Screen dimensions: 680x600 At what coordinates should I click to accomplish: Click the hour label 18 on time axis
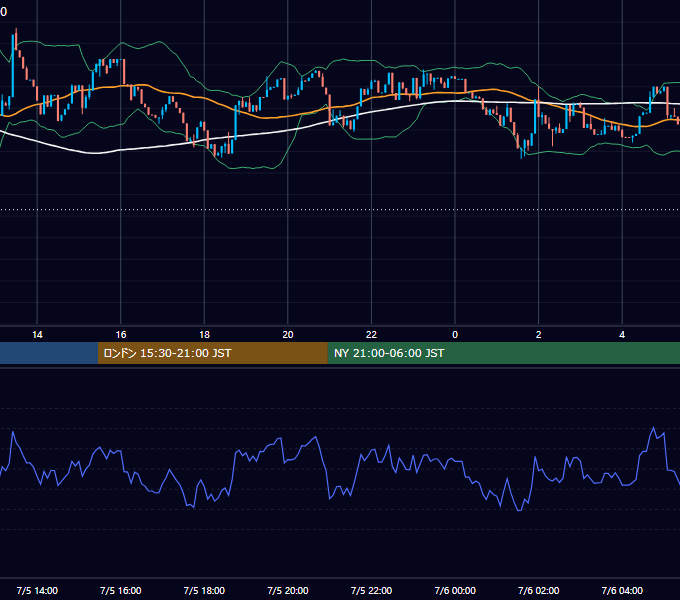pyautogui.click(x=204, y=335)
